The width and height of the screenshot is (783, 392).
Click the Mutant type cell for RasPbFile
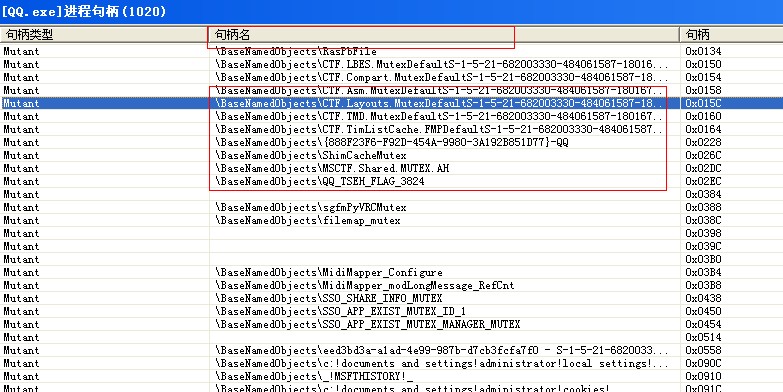point(21,51)
